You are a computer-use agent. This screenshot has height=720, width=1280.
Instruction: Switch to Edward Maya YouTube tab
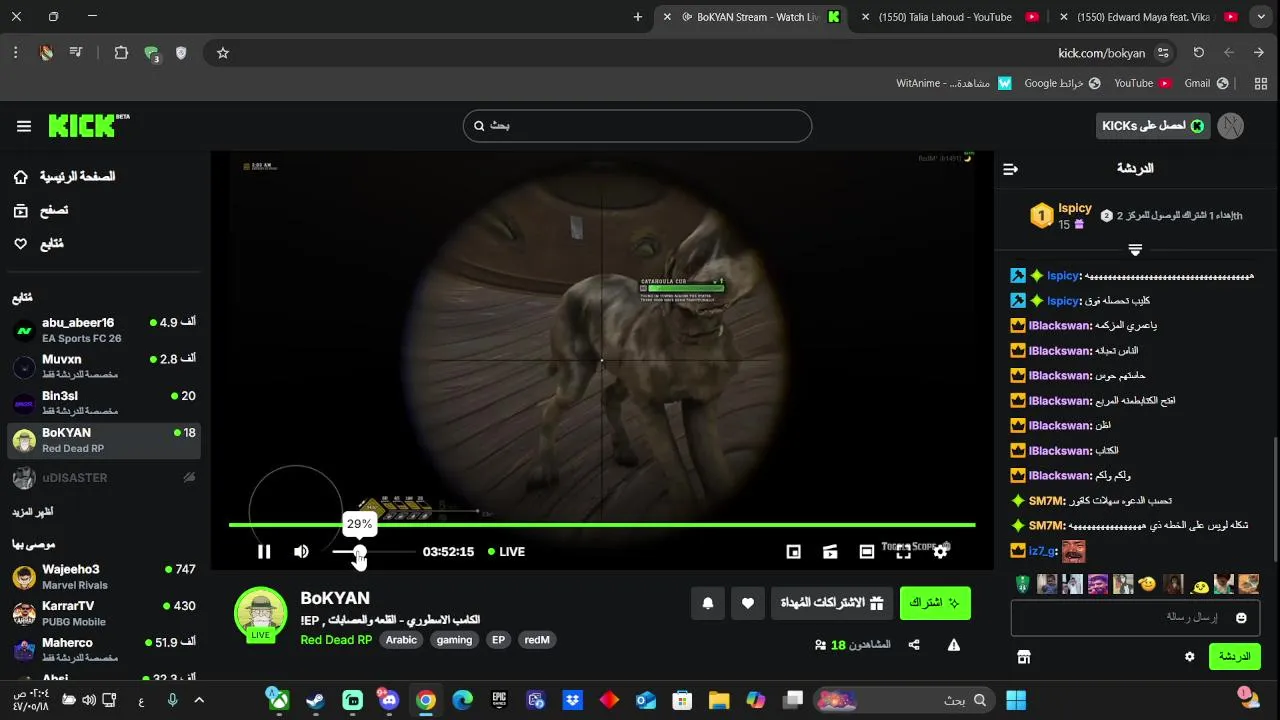tap(1143, 17)
